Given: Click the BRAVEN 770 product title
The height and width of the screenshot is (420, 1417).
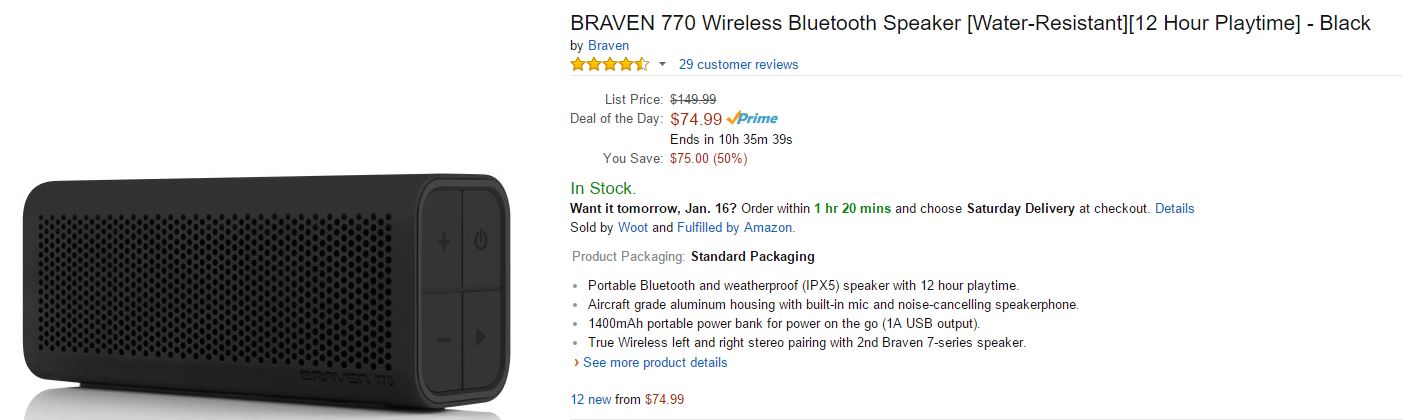Looking at the screenshot, I should tap(970, 23).
